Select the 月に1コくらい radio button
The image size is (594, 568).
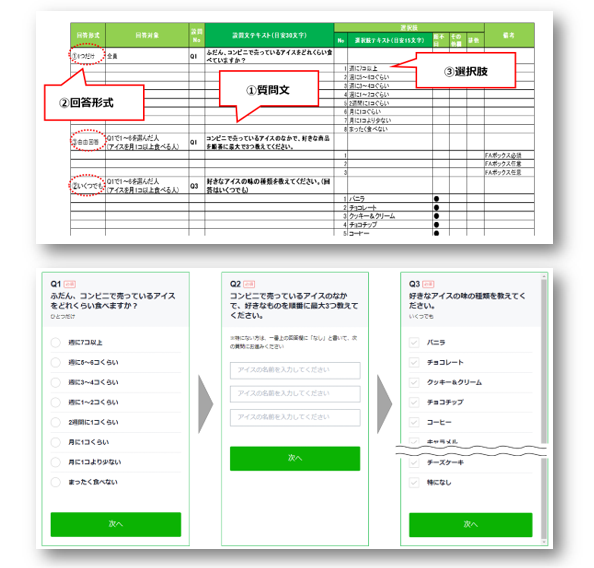tap(56, 442)
